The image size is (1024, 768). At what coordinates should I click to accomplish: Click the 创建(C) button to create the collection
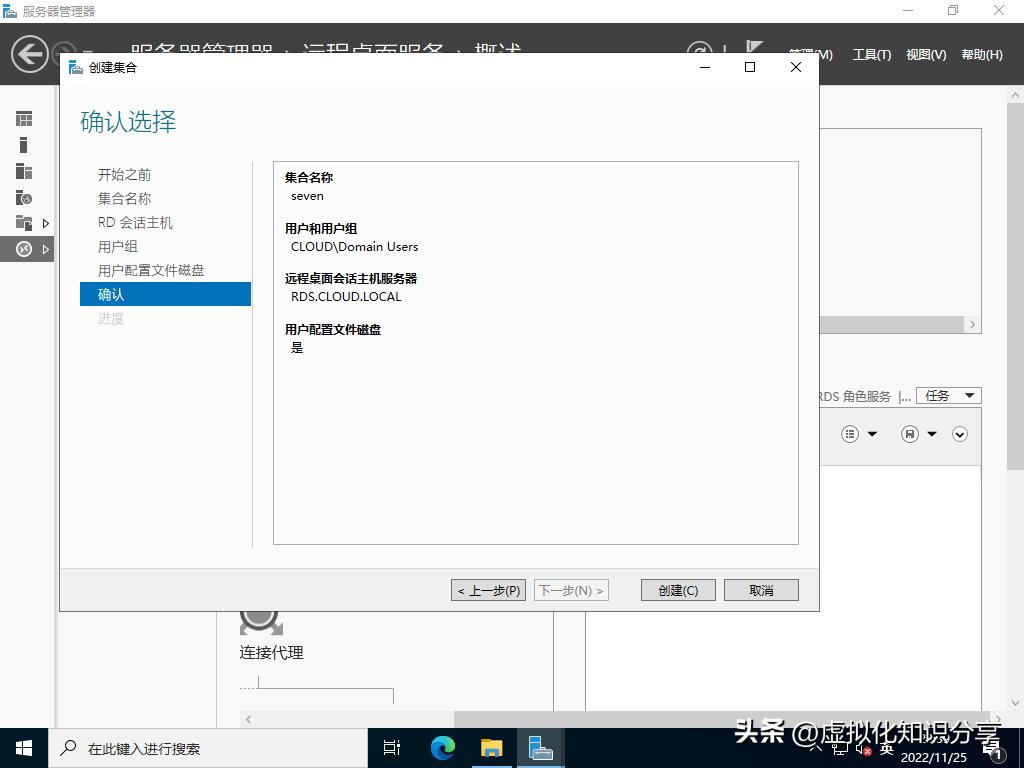pyautogui.click(x=678, y=589)
